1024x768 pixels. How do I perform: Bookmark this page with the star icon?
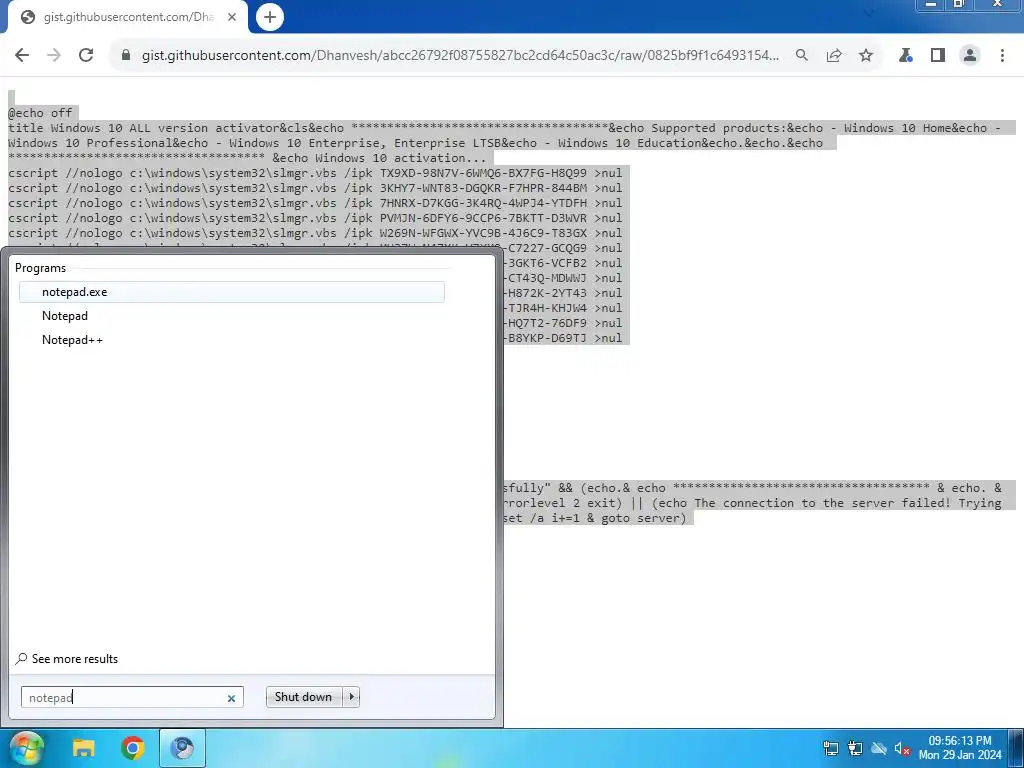(866, 56)
